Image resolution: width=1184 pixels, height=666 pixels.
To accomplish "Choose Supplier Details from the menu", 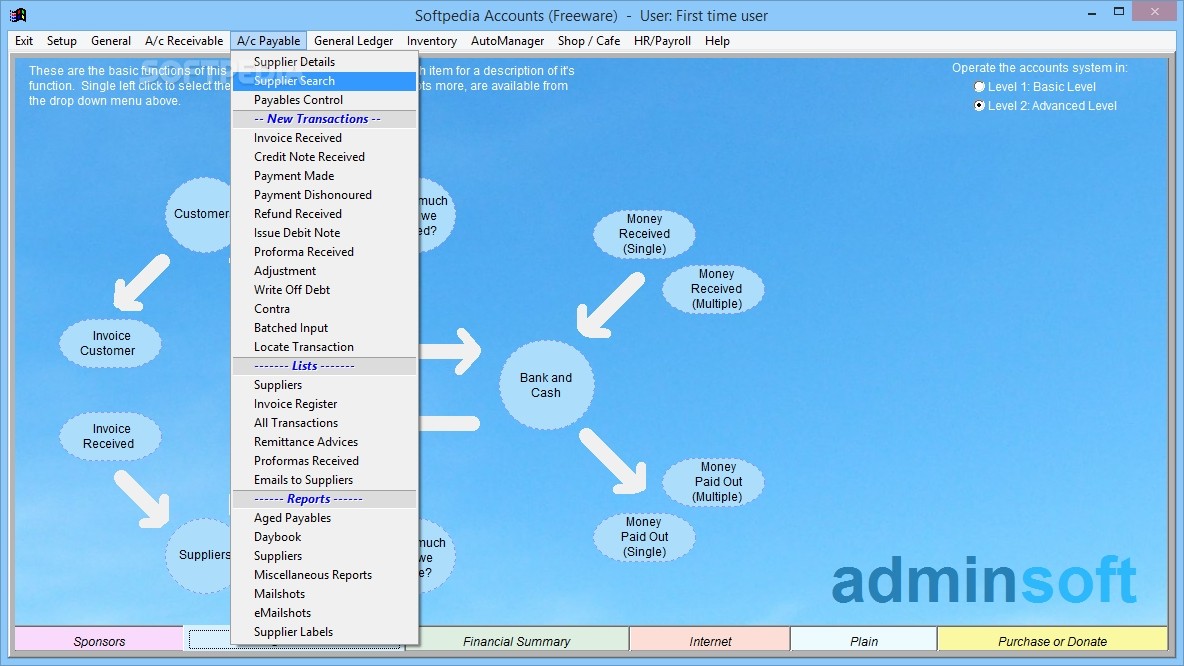I will (325, 62).
